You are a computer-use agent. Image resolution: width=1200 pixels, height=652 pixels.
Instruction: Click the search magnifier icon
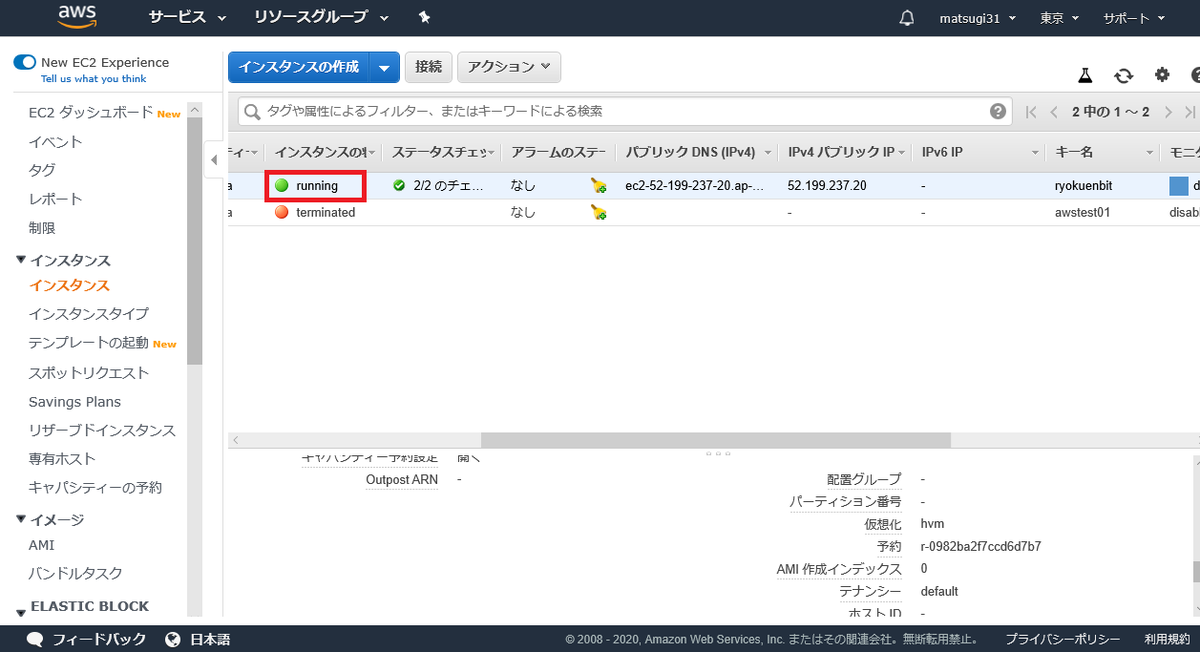[x=253, y=111]
